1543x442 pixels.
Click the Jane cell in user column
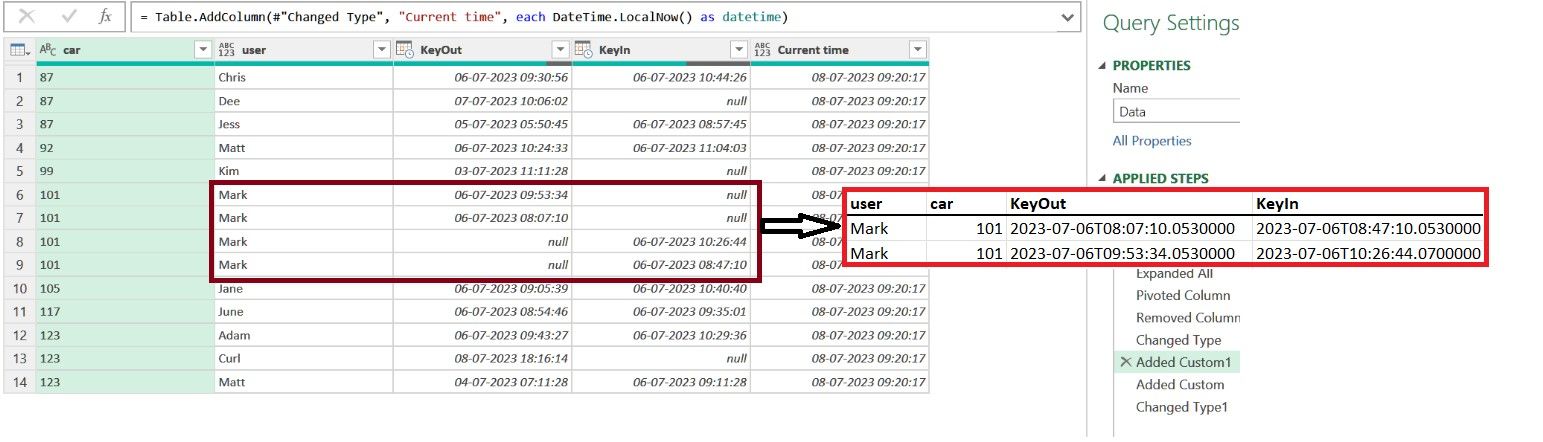point(303,288)
